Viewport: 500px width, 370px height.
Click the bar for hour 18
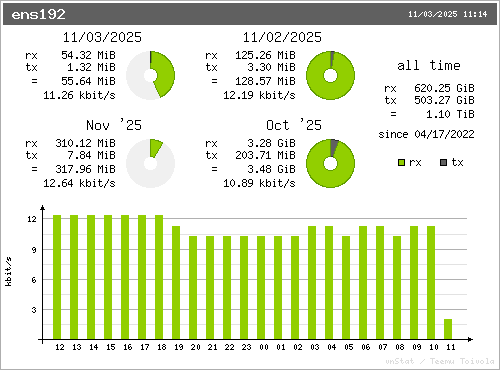pos(159,277)
